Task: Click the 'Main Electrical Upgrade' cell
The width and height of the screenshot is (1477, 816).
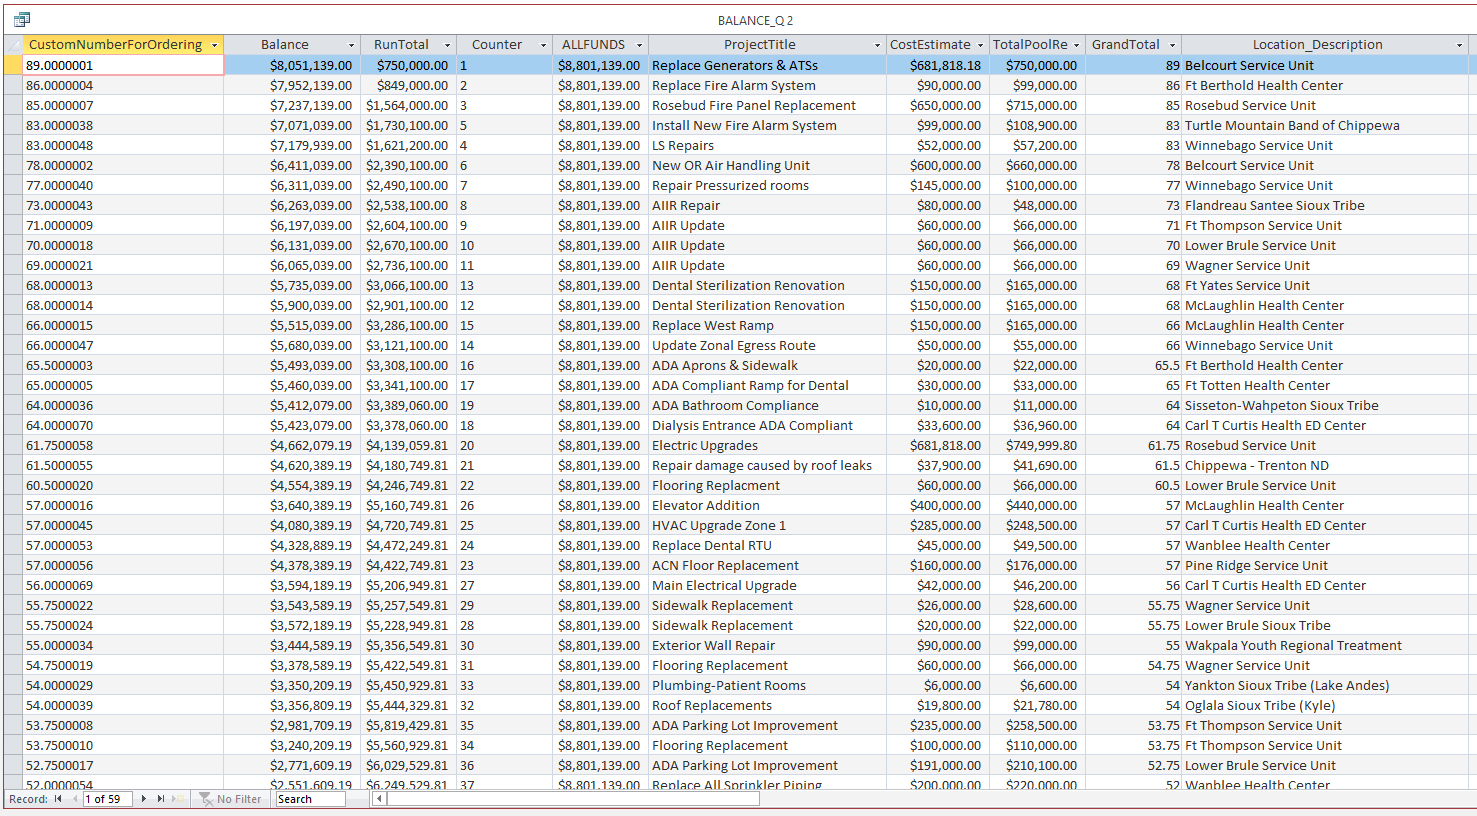Action: pyautogui.click(x=767, y=585)
